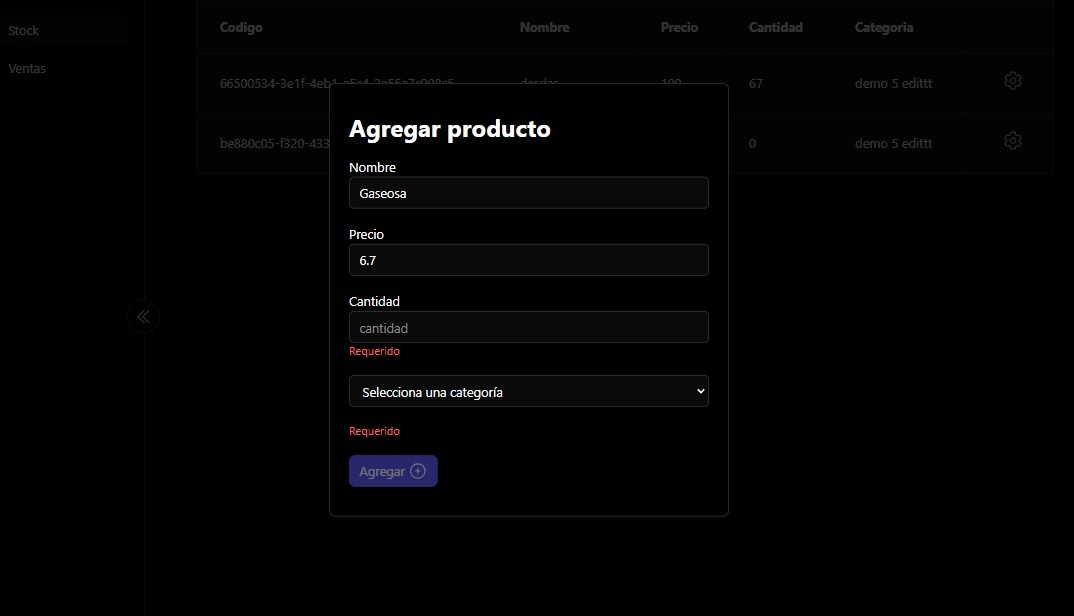Viewport: 1074px width, 616px height.
Task: Expand the 'Selecciona una categoría' dropdown
Action: pos(528,392)
